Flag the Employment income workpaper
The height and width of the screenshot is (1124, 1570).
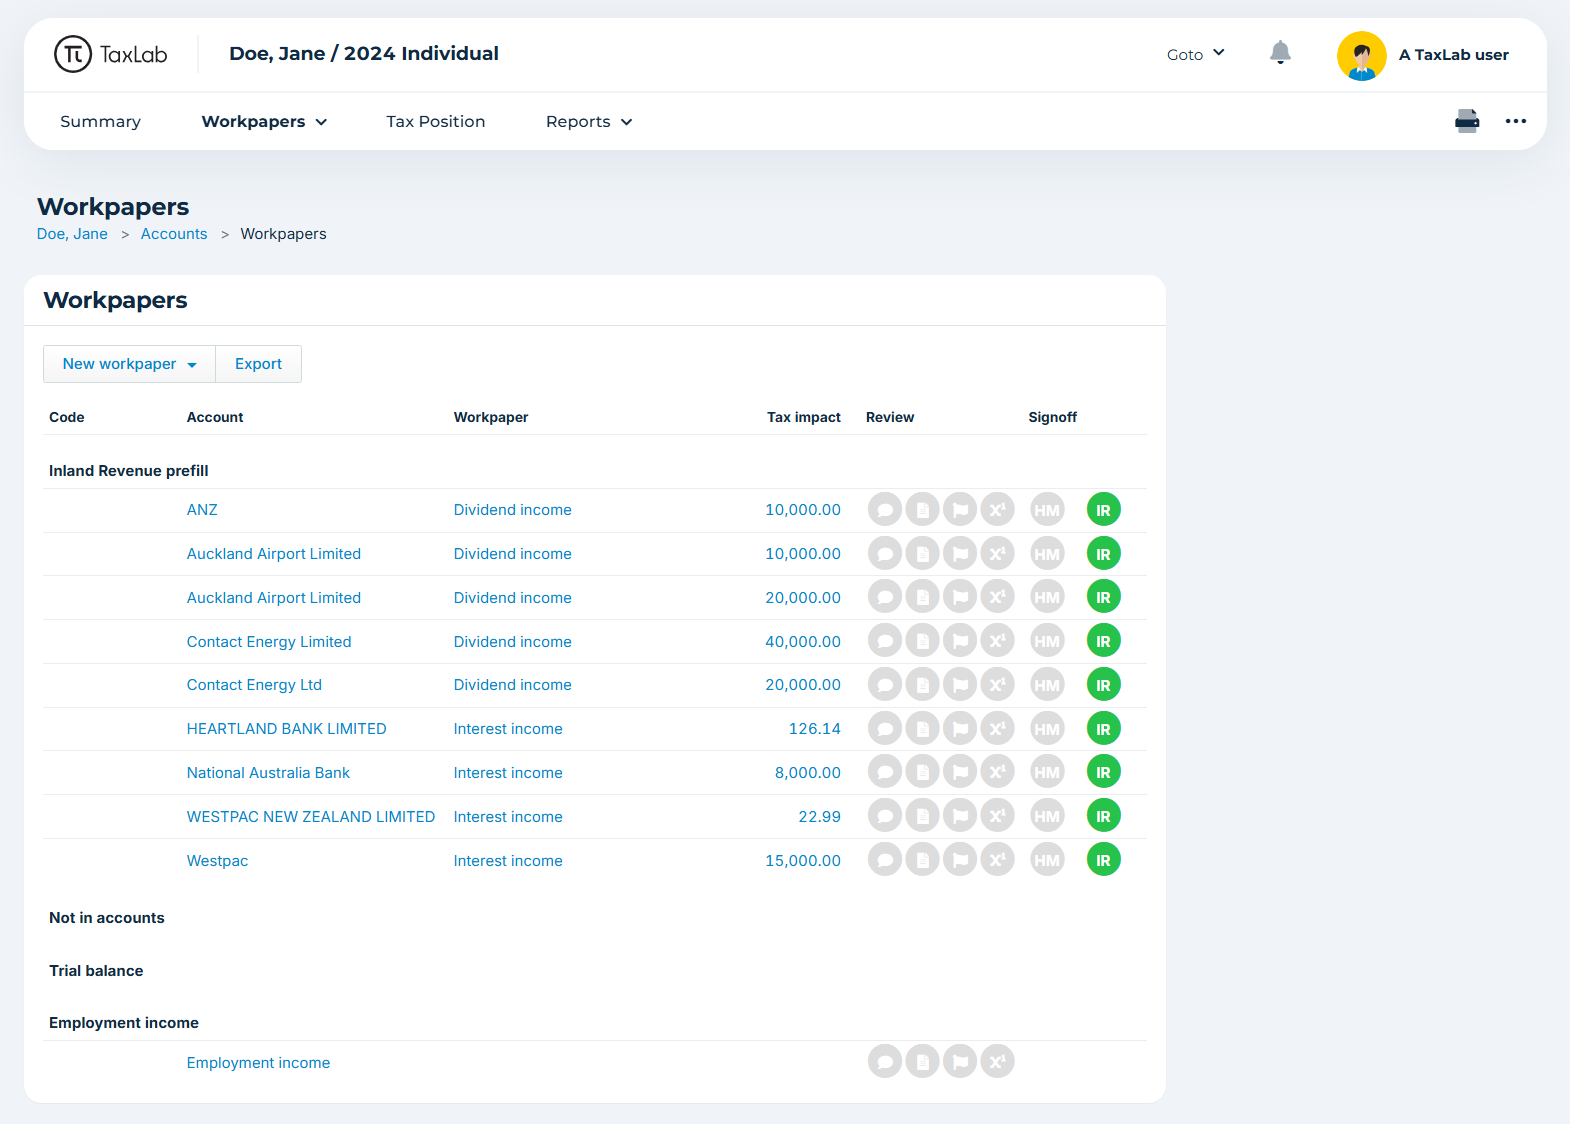[x=960, y=1062]
